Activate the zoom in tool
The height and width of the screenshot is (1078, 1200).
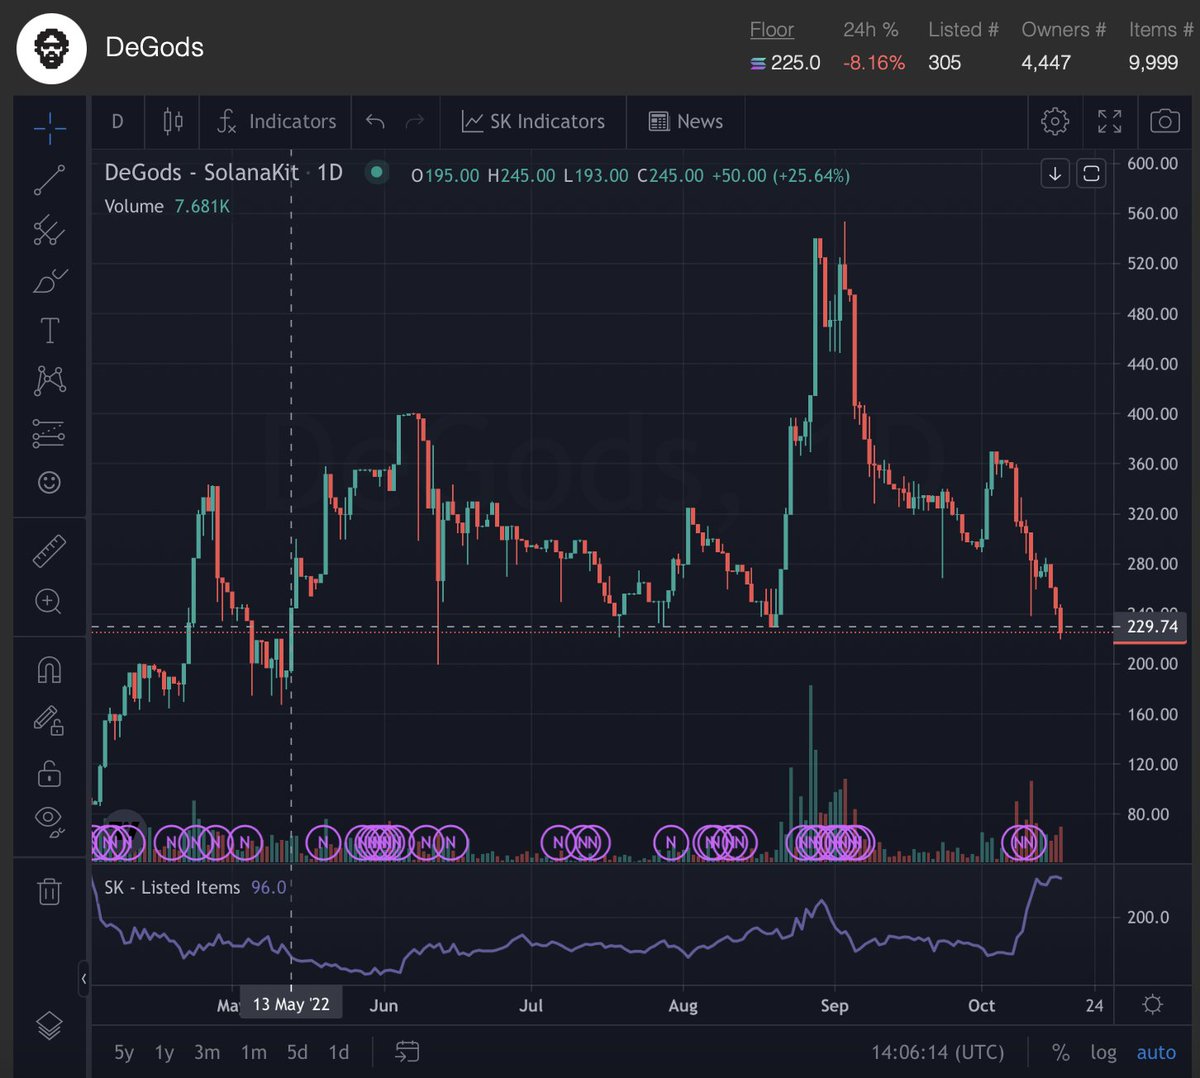[49, 601]
